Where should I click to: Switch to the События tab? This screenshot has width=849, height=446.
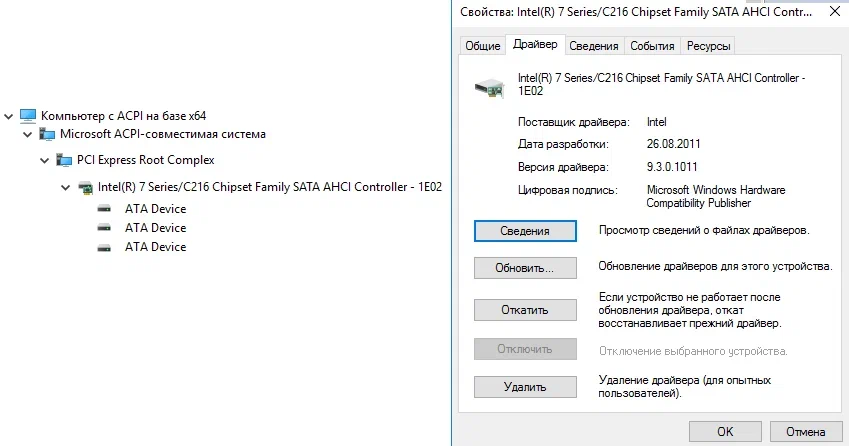(652, 46)
